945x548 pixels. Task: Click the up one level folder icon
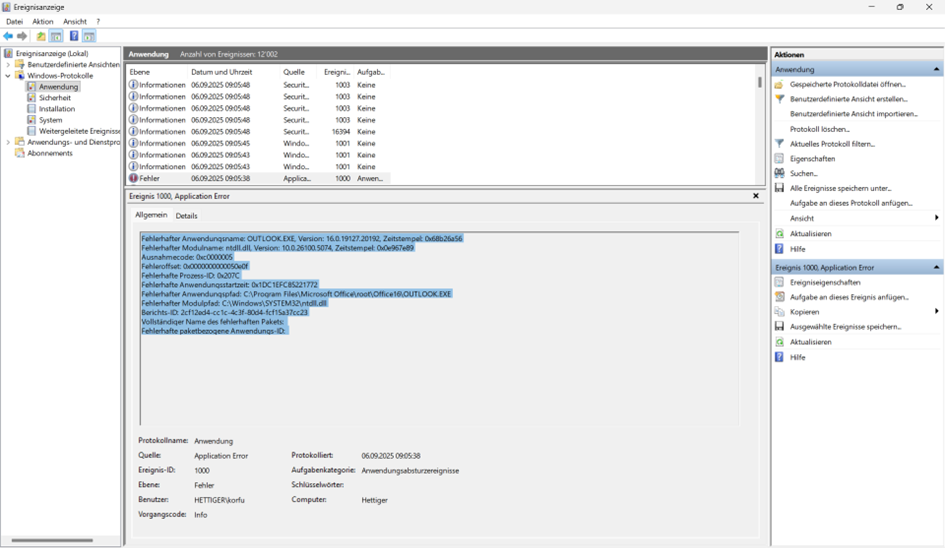pos(40,36)
